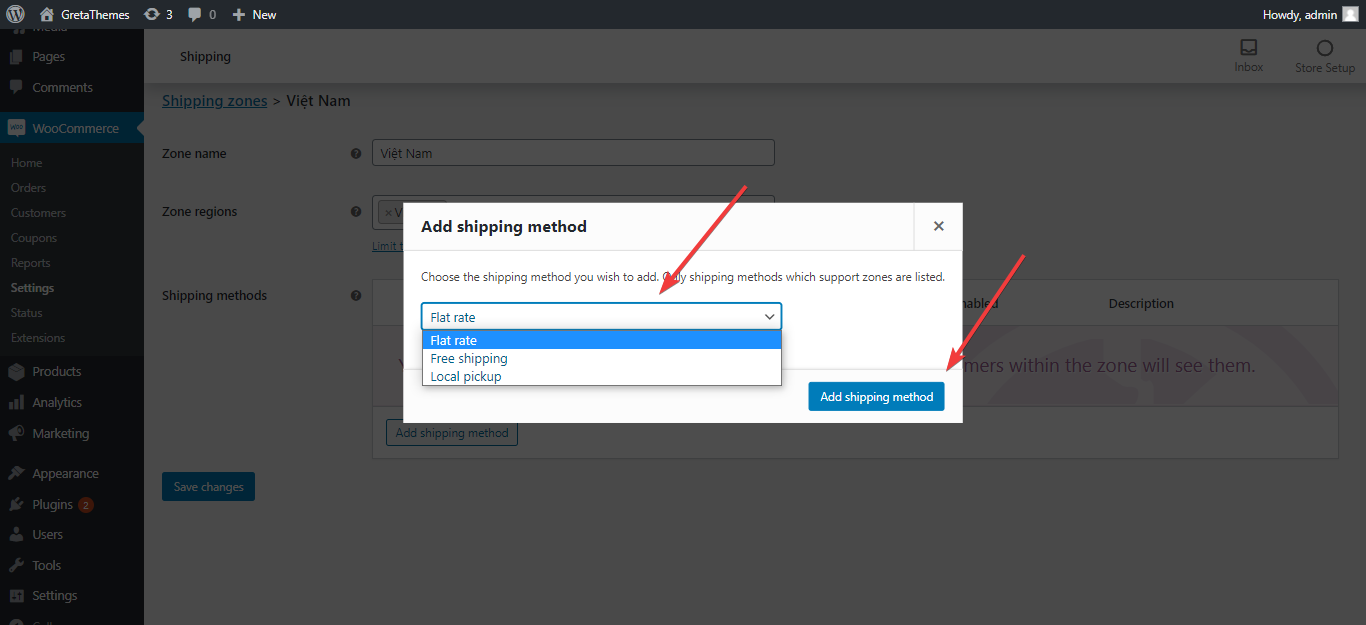The width and height of the screenshot is (1366, 625).
Task: Open the New menu in admin bar
Action: [254, 14]
